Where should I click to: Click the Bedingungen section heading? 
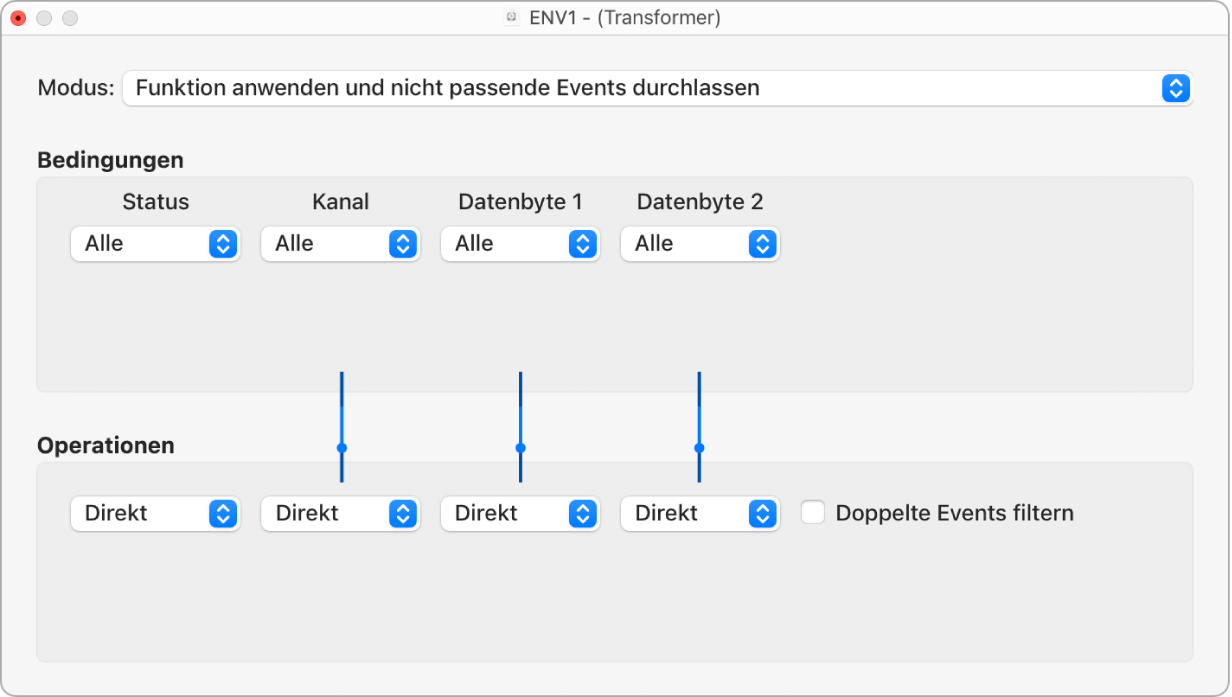[x=109, y=160]
